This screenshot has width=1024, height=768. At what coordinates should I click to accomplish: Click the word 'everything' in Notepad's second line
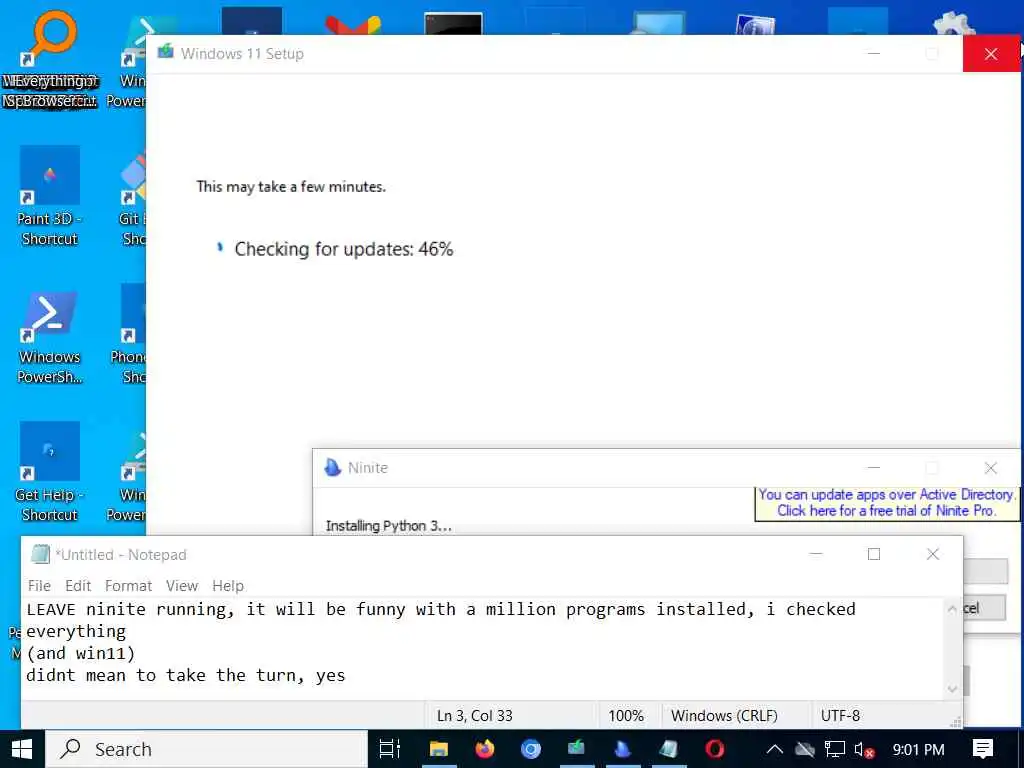pyautogui.click(x=76, y=632)
